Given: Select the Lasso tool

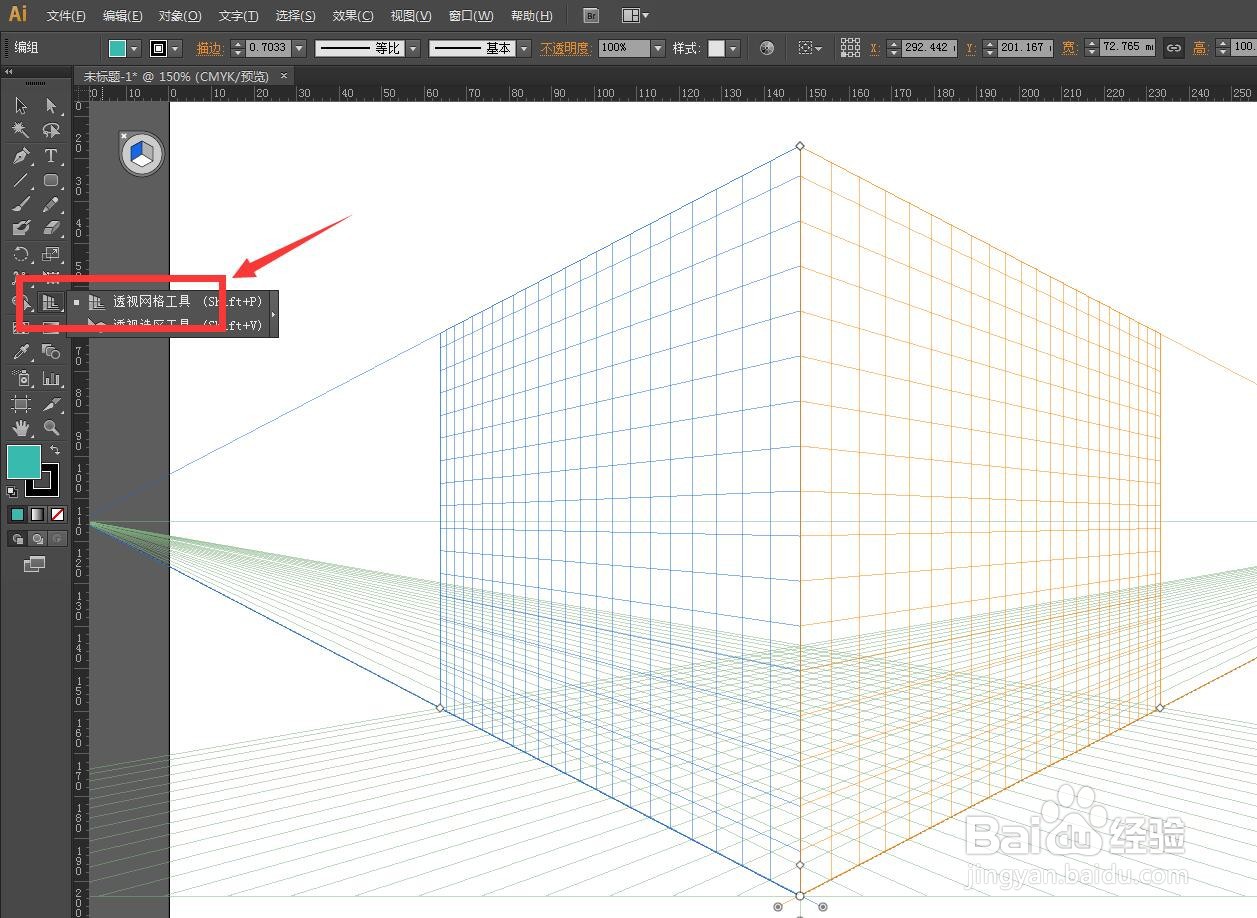Looking at the screenshot, I should 51,131.
